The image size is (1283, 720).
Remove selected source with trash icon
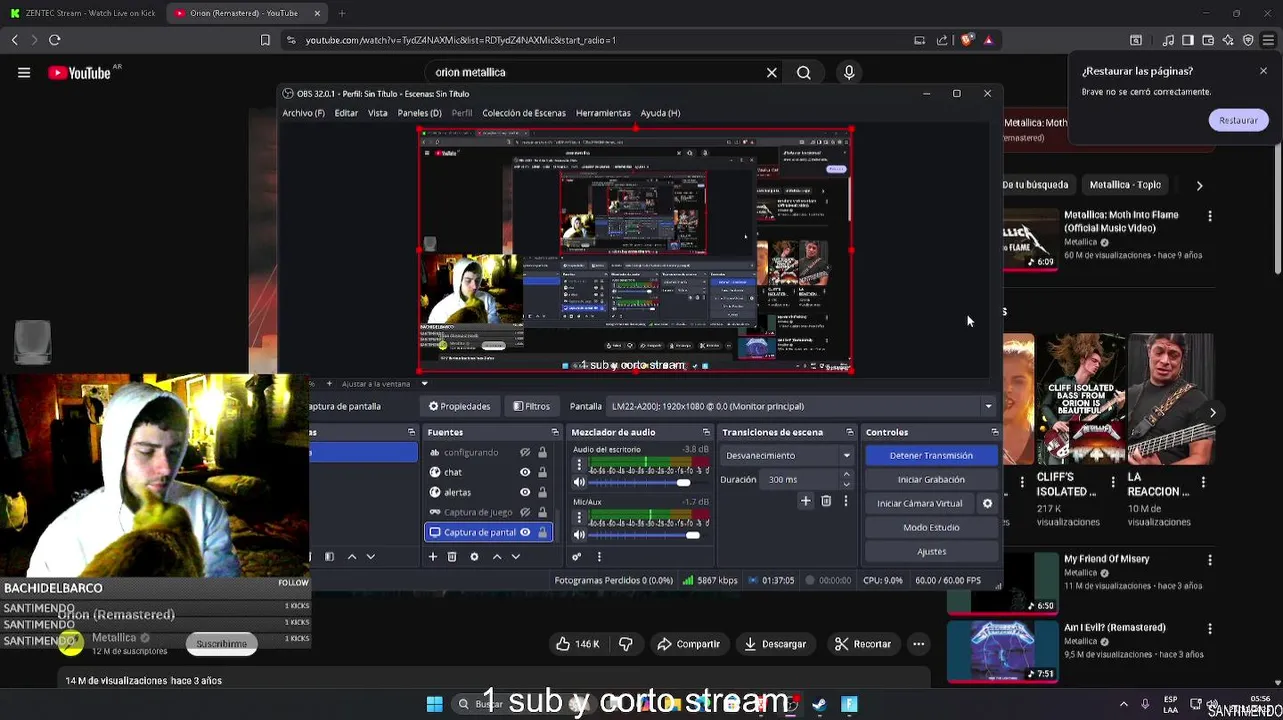[x=452, y=556]
